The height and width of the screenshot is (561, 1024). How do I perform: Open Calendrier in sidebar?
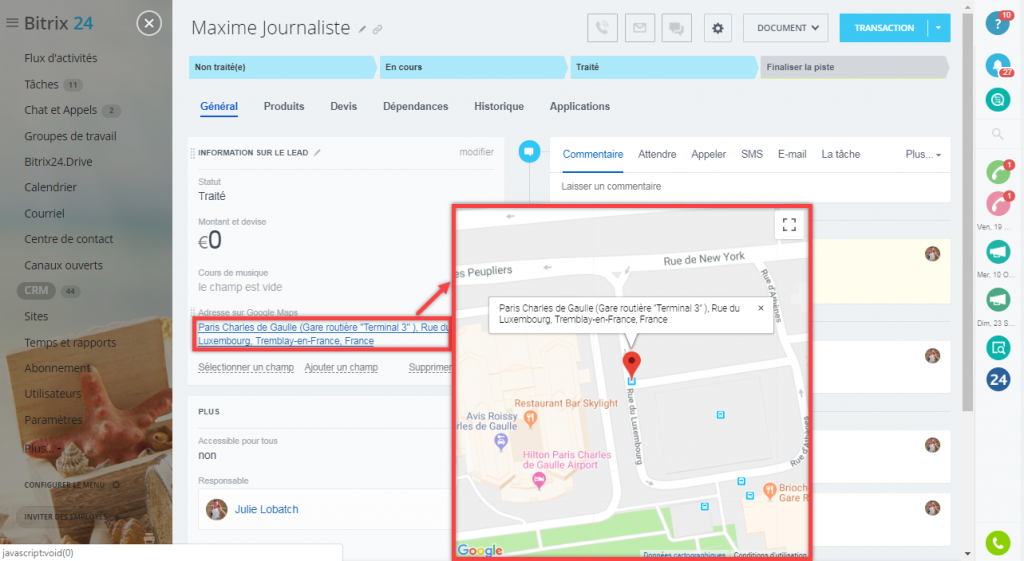click(50, 187)
